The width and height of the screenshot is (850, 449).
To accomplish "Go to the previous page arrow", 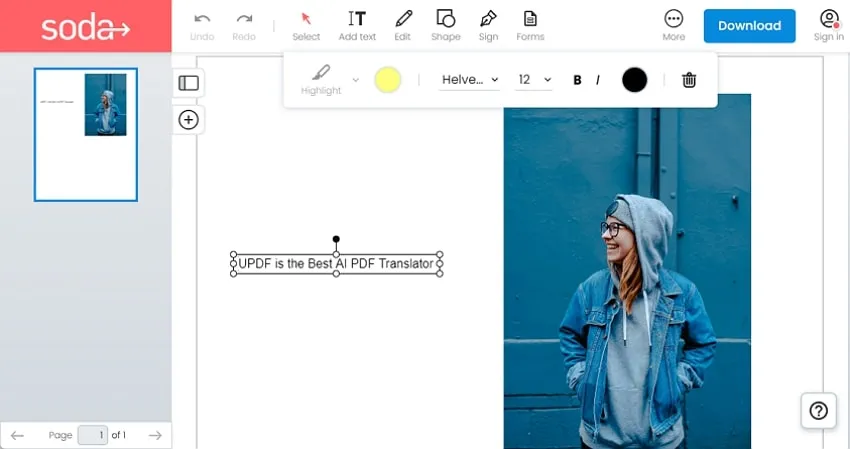I will click(x=17, y=435).
